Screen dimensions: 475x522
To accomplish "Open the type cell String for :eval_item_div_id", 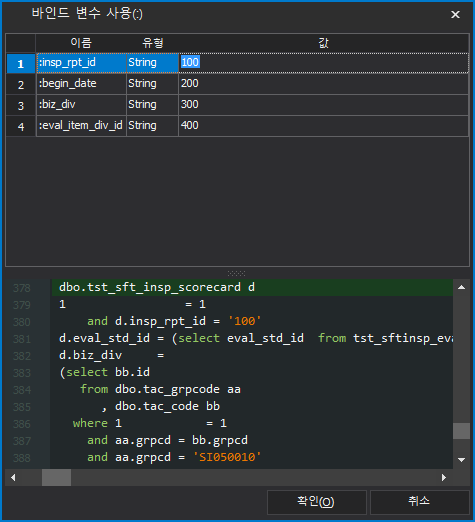I will (x=152, y=126).
